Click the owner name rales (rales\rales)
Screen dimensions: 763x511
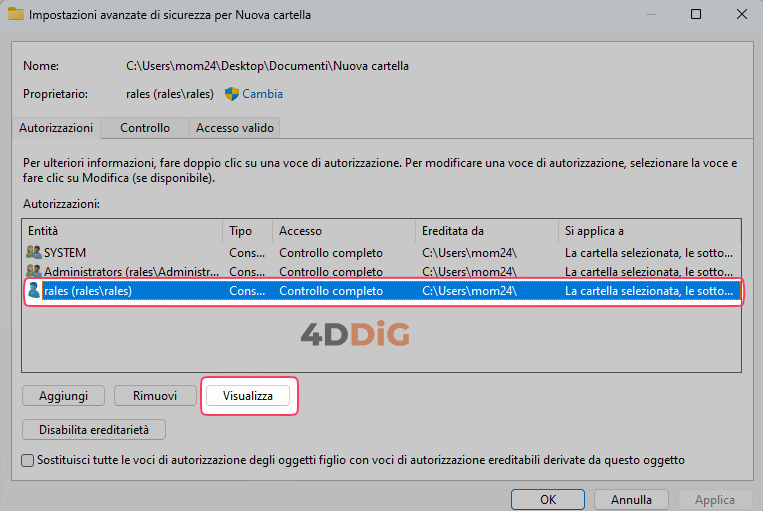(x=170, y=94)
